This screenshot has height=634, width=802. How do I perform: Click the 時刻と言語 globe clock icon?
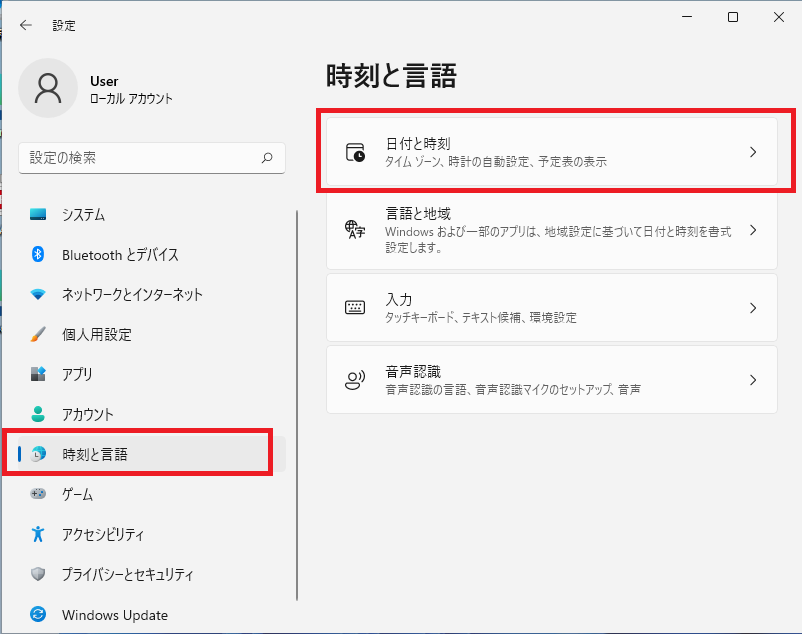[x=38, y=454]
